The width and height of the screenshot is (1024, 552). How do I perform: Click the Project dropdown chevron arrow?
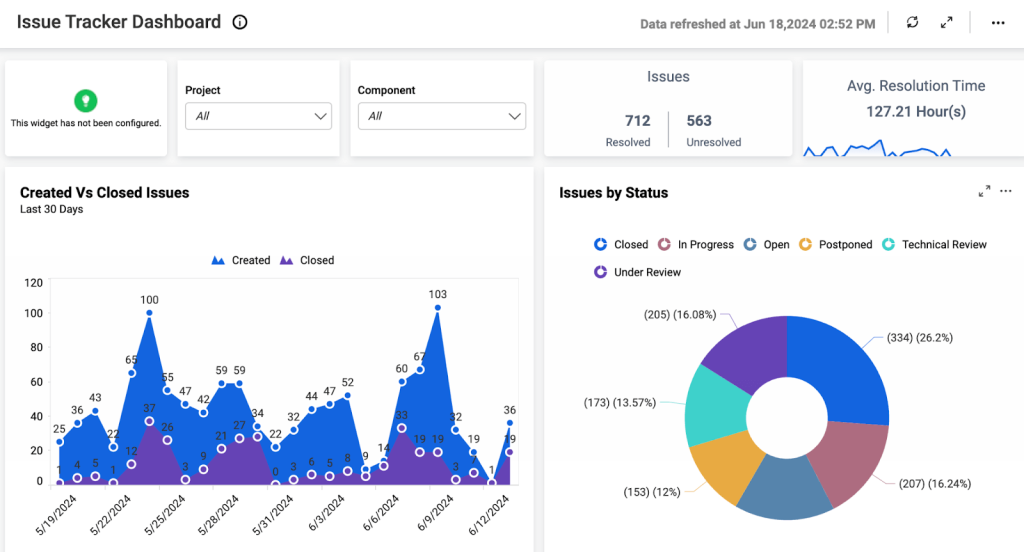[x=320, y=116]
